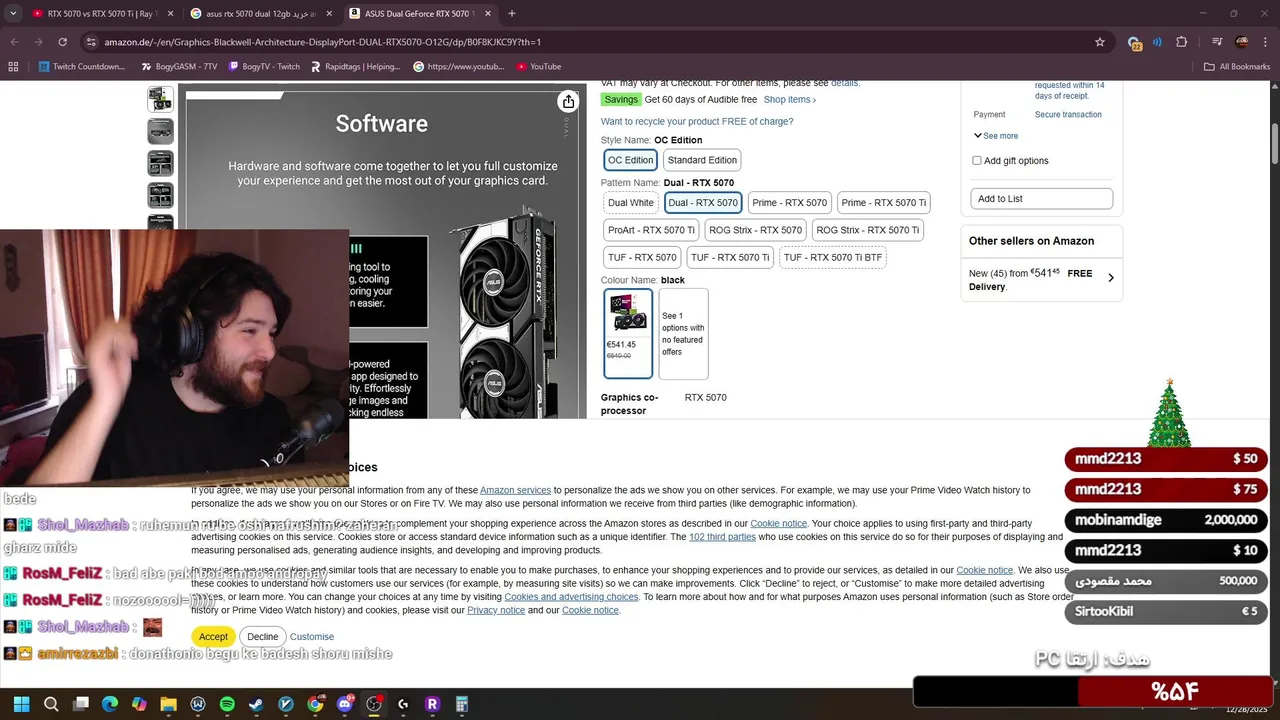Screen dimensions: 1280x720
Task: Accept Amazon cookies
Action: click(213, 637)
